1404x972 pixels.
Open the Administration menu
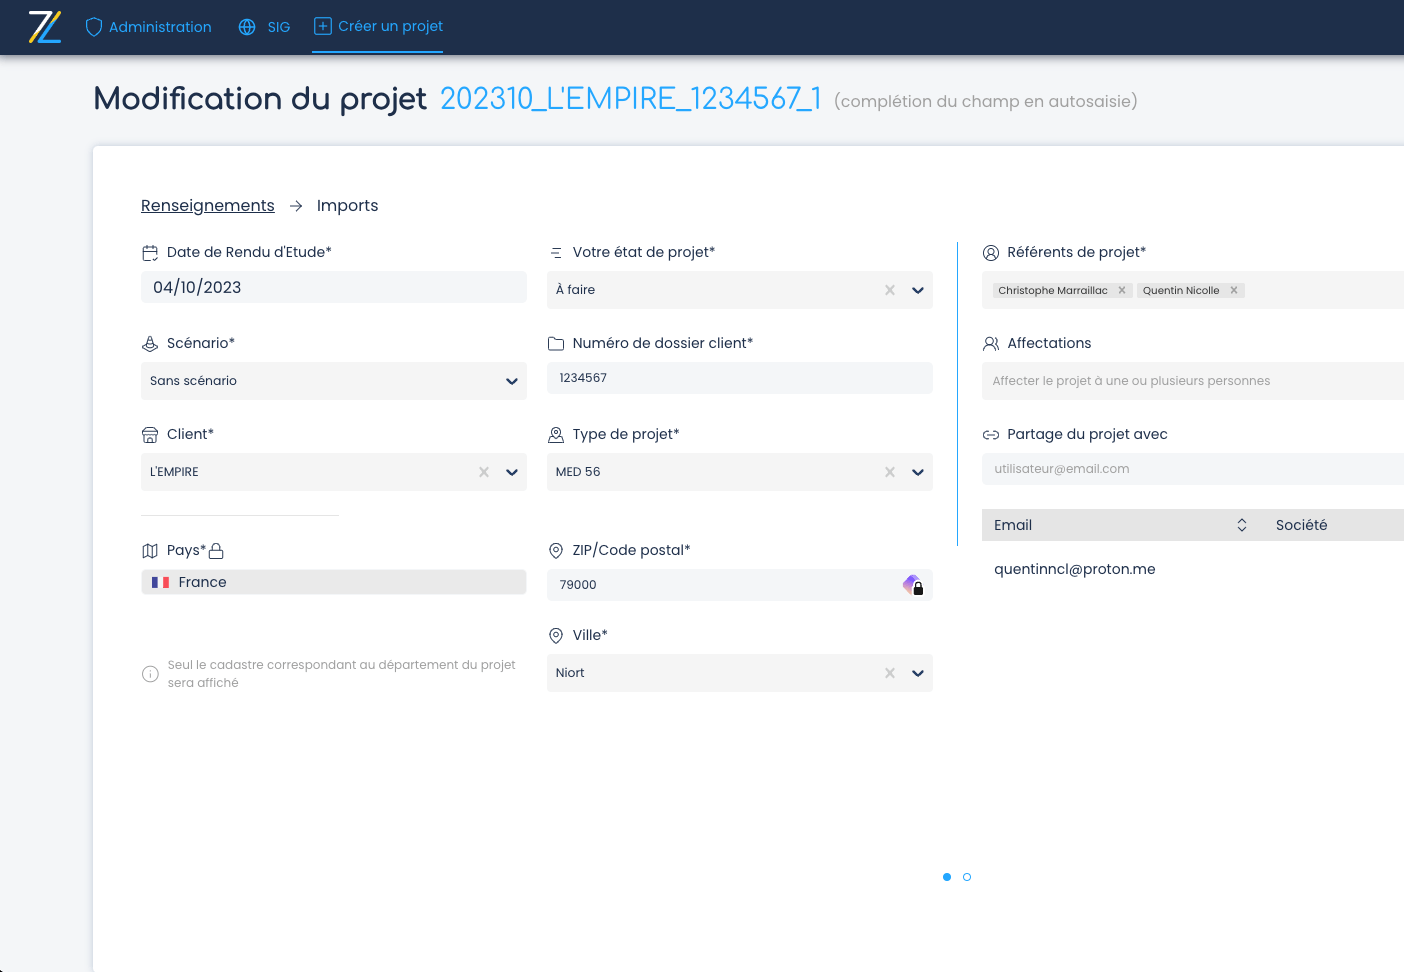click(148, 27)
